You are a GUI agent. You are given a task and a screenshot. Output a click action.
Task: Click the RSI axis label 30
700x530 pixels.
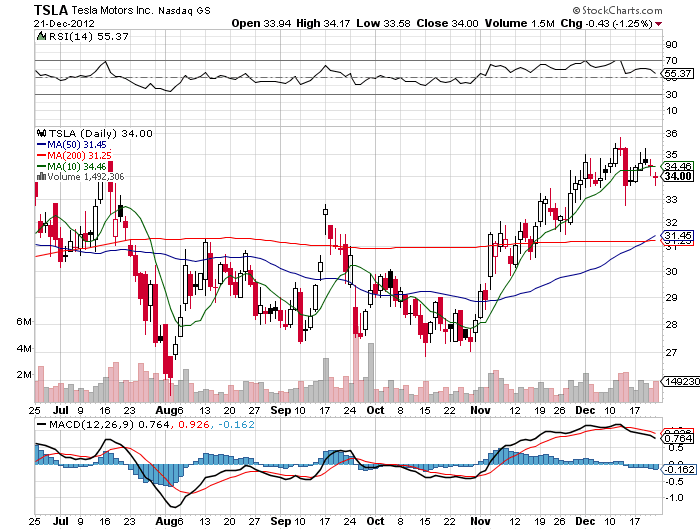tap(671, 95)
